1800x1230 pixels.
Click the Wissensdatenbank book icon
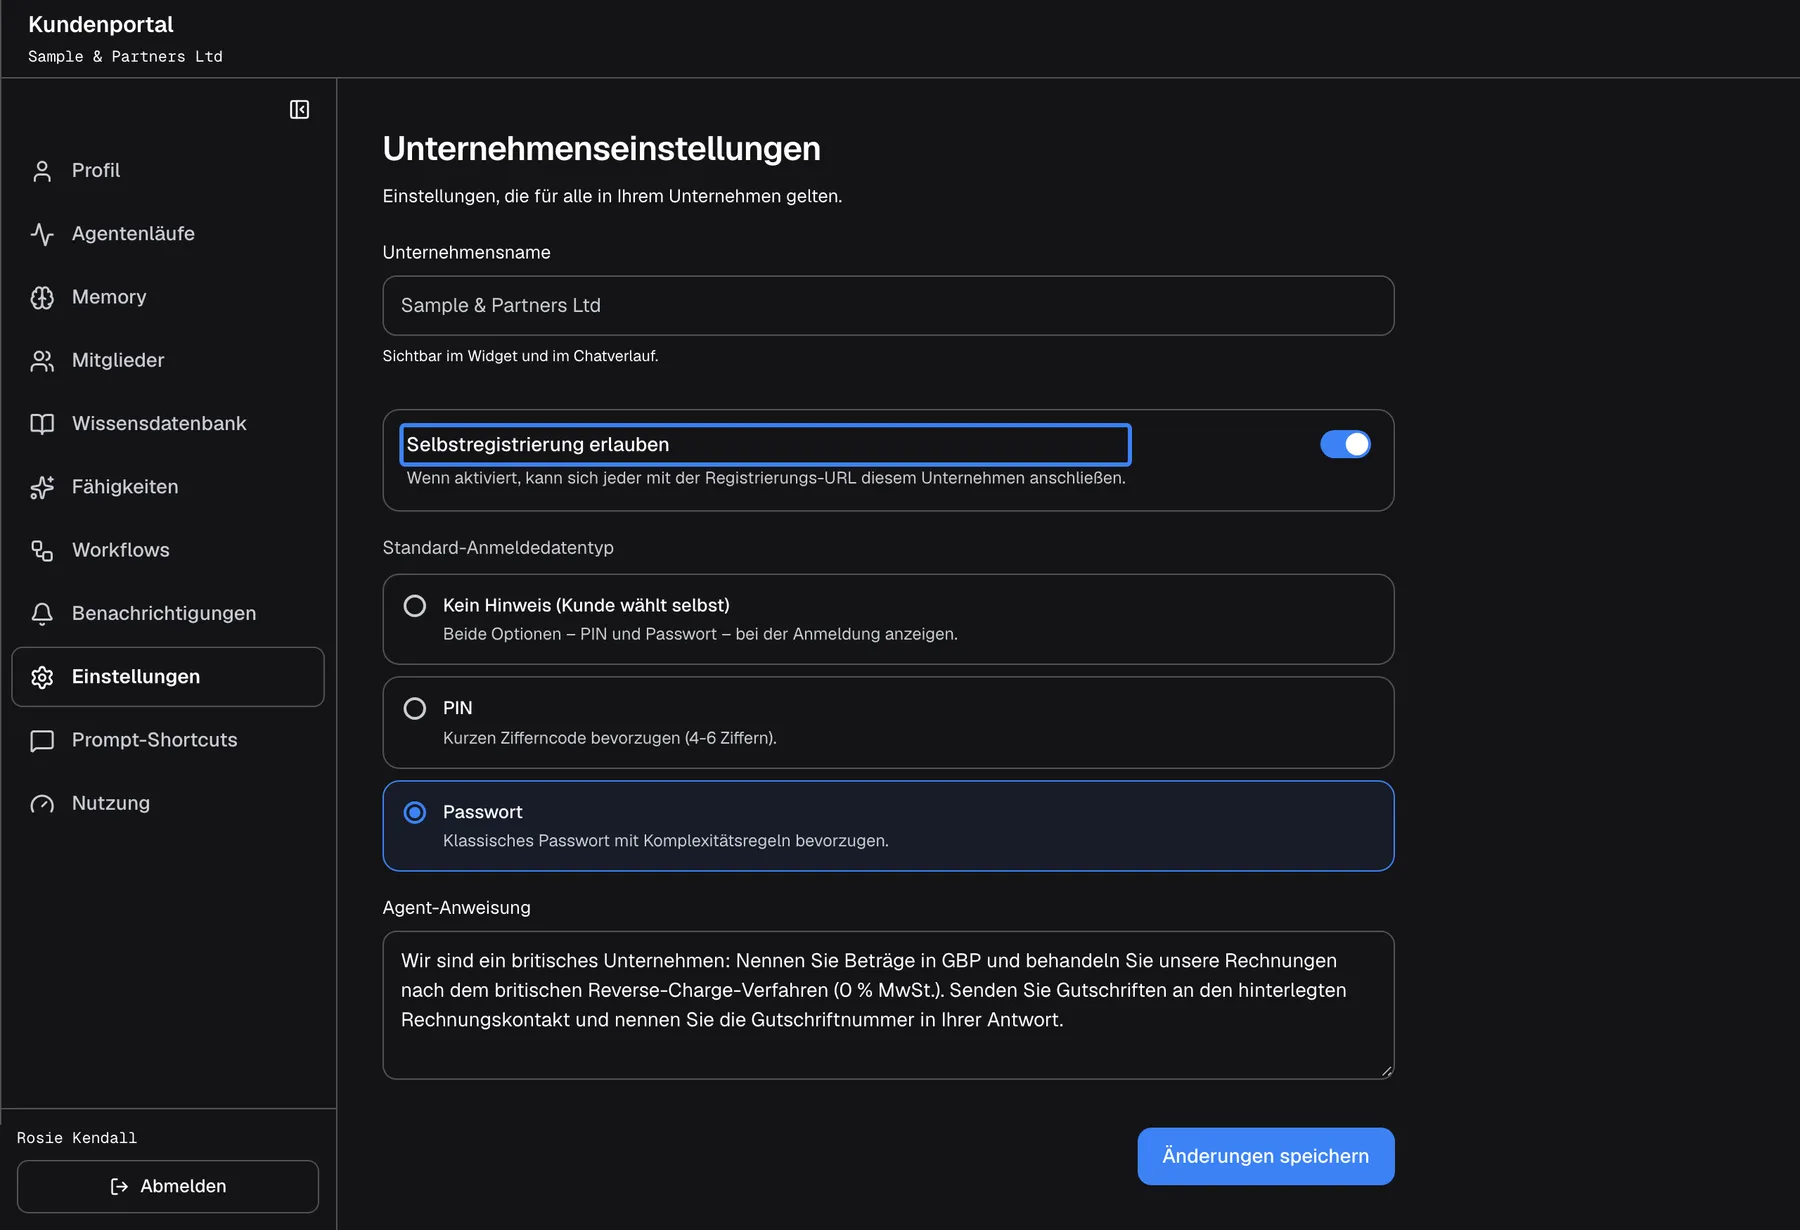tap(42, 424)
